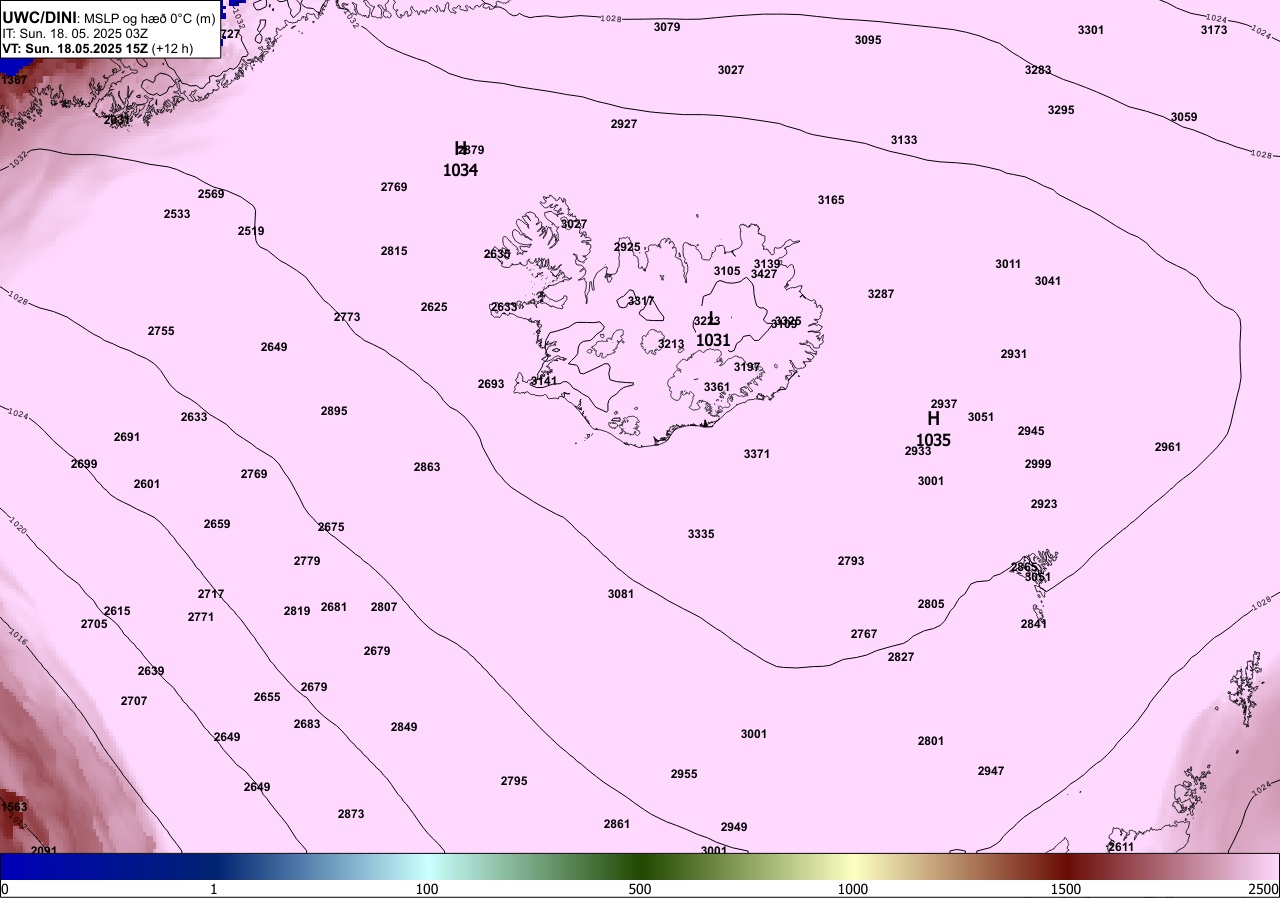Click the height value 2683
The height and width of the screenshot is (898, 1280).
click(307, 724)
